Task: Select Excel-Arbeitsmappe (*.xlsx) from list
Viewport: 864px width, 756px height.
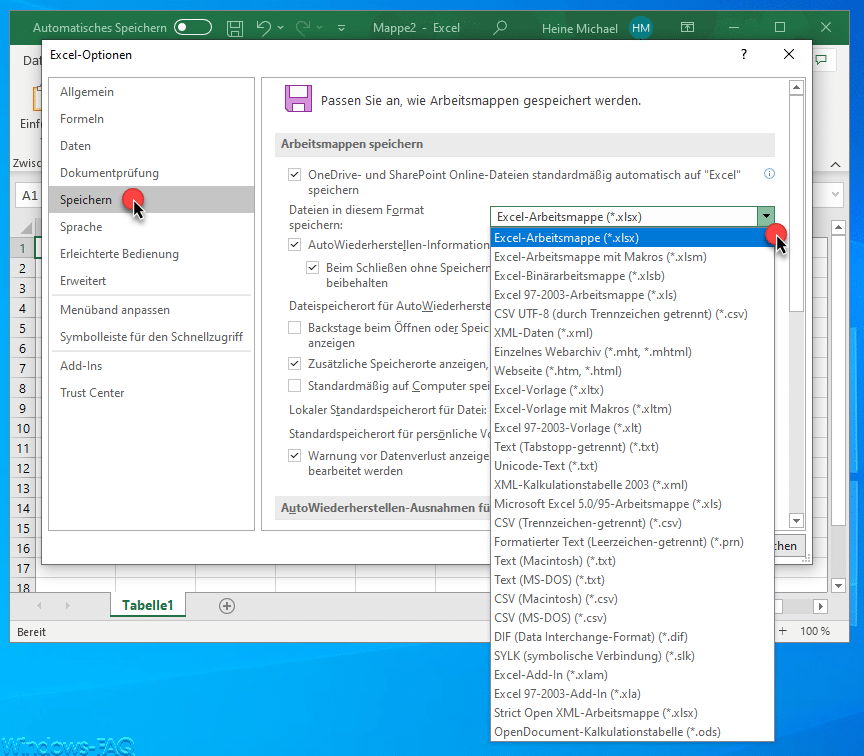Action: (632, 237)
